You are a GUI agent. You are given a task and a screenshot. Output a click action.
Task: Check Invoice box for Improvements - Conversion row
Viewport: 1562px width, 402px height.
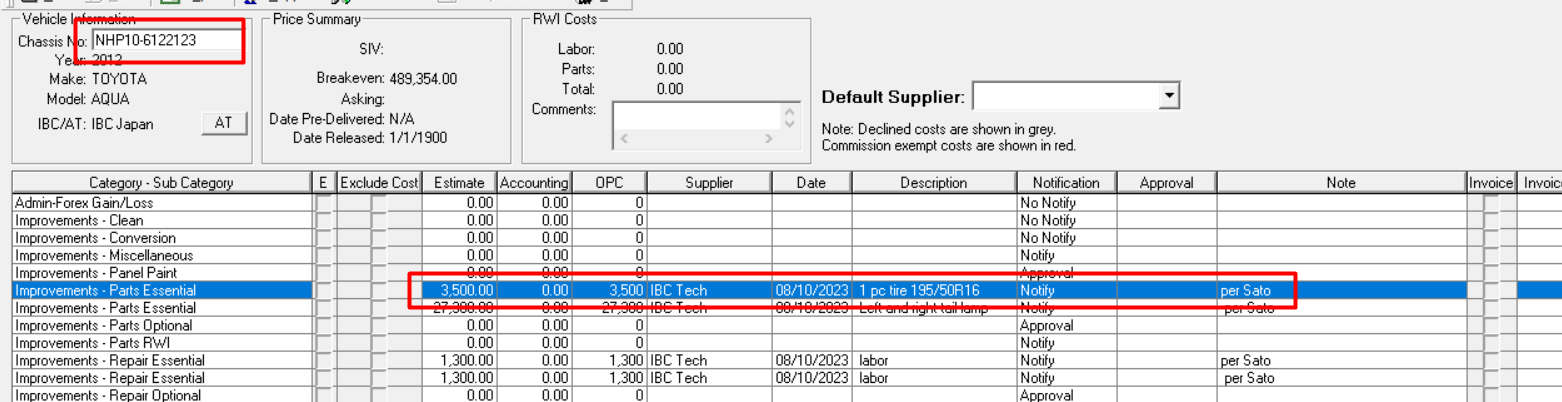coord(1491,238)
